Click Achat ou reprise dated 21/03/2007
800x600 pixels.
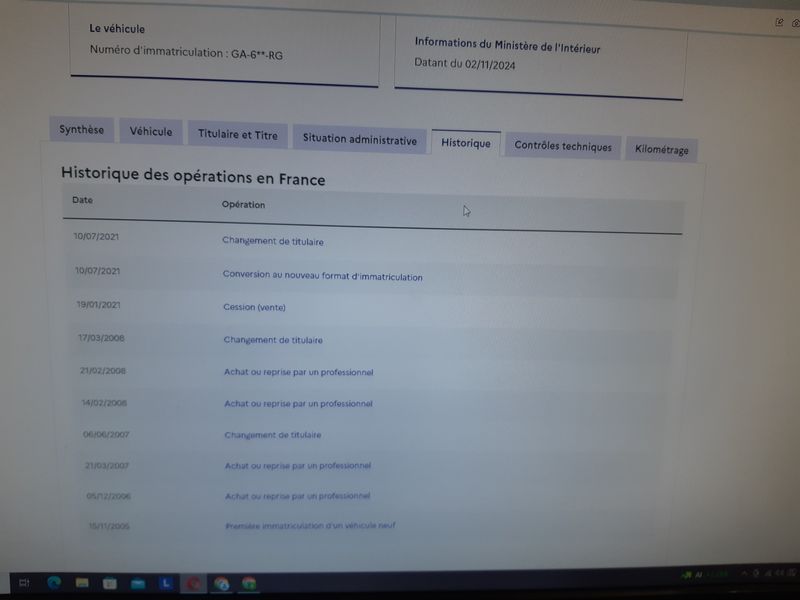click(x=298, y=465)
